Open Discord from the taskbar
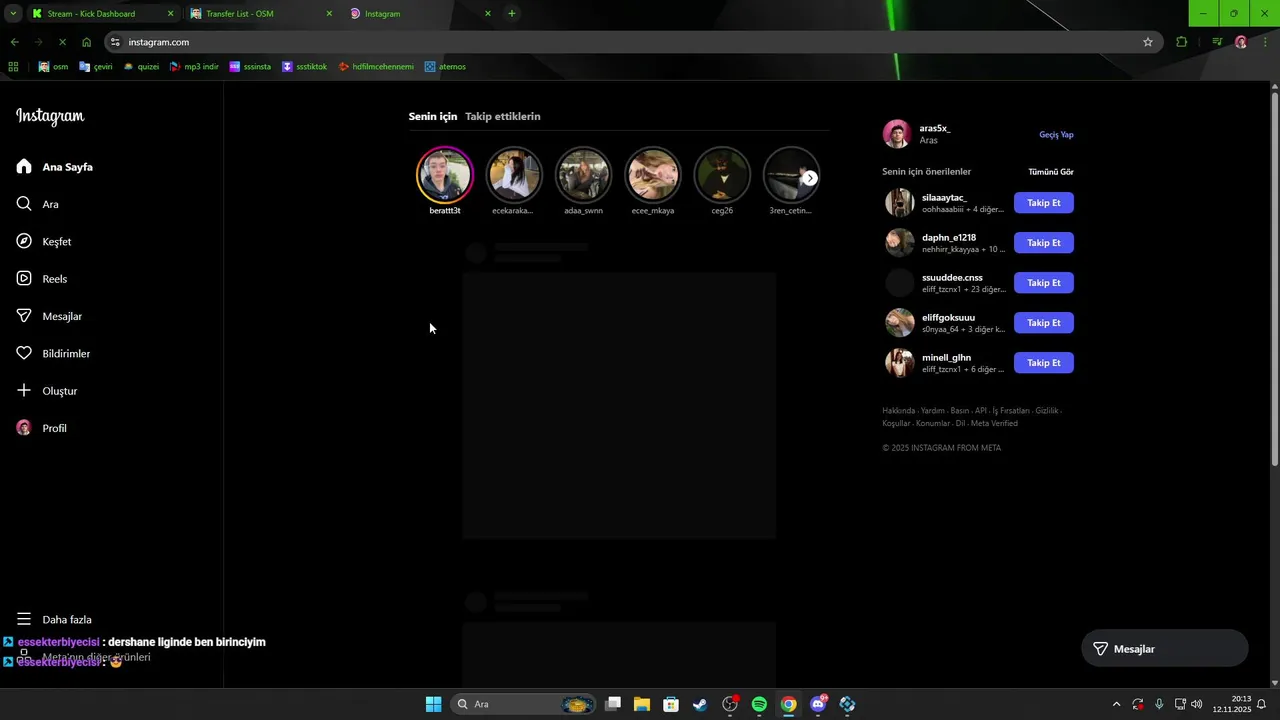The height and width of the screenshot is (720, 1280). [818, 704]
